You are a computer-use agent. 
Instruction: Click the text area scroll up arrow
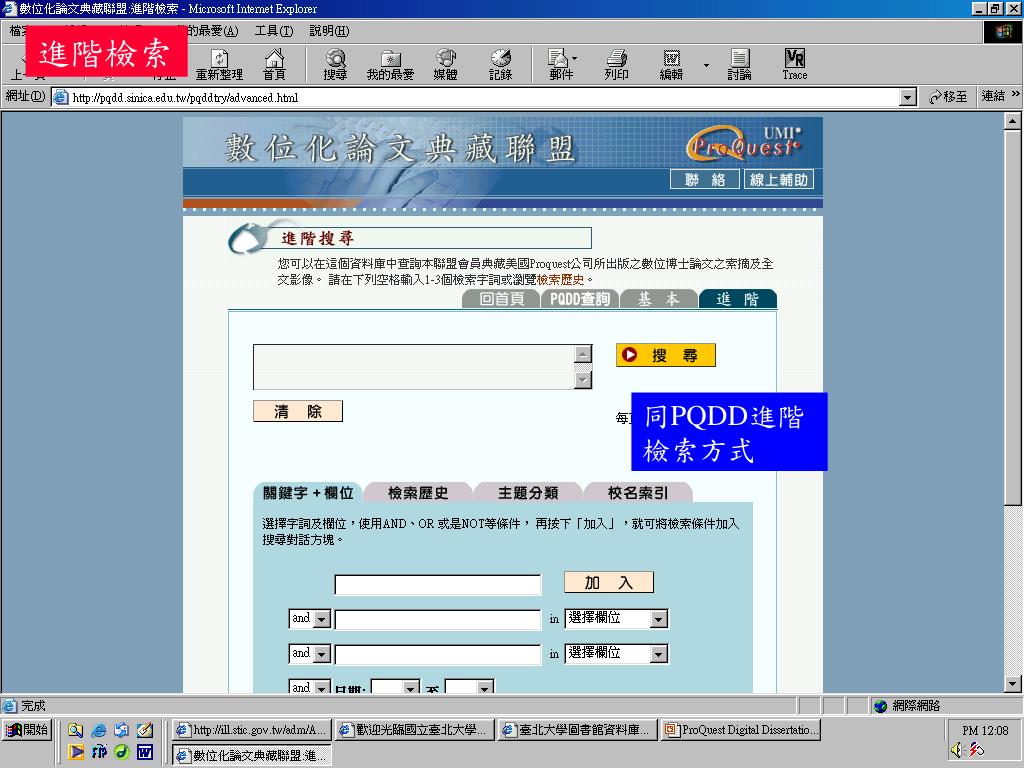[x=583, y=354]
